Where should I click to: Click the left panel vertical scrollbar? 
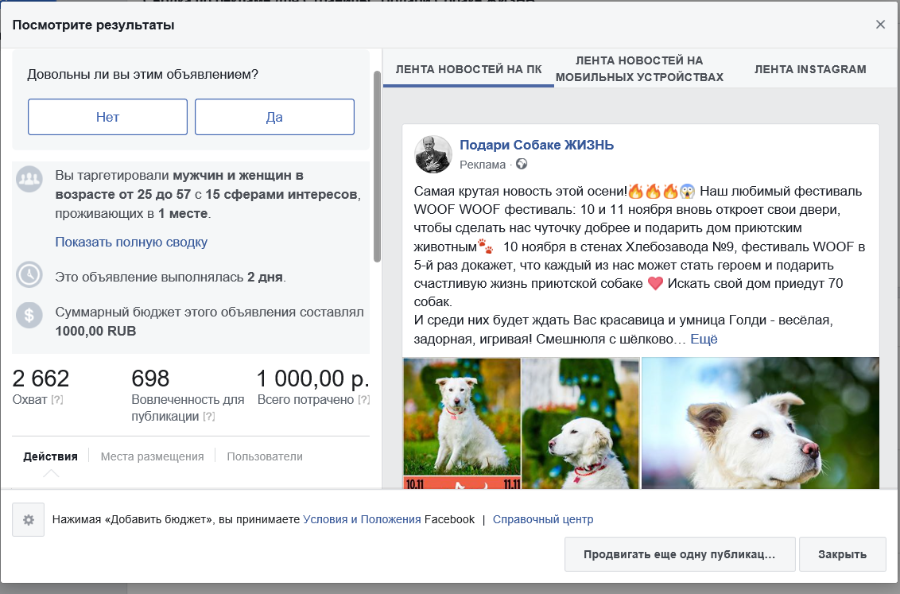point(377,166)
